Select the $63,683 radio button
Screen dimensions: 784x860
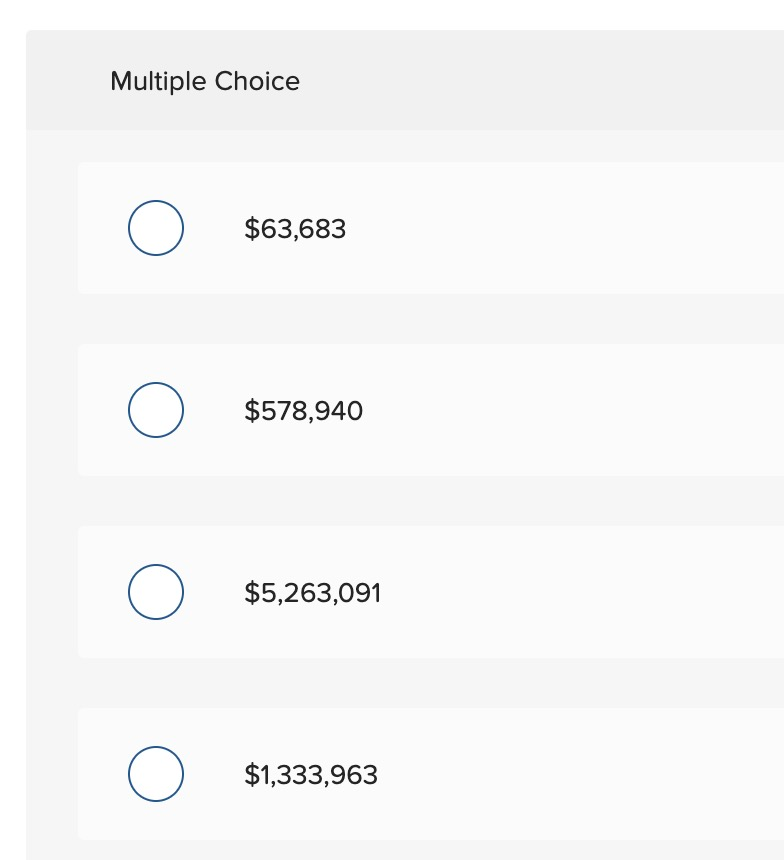[x=156, y=228]
